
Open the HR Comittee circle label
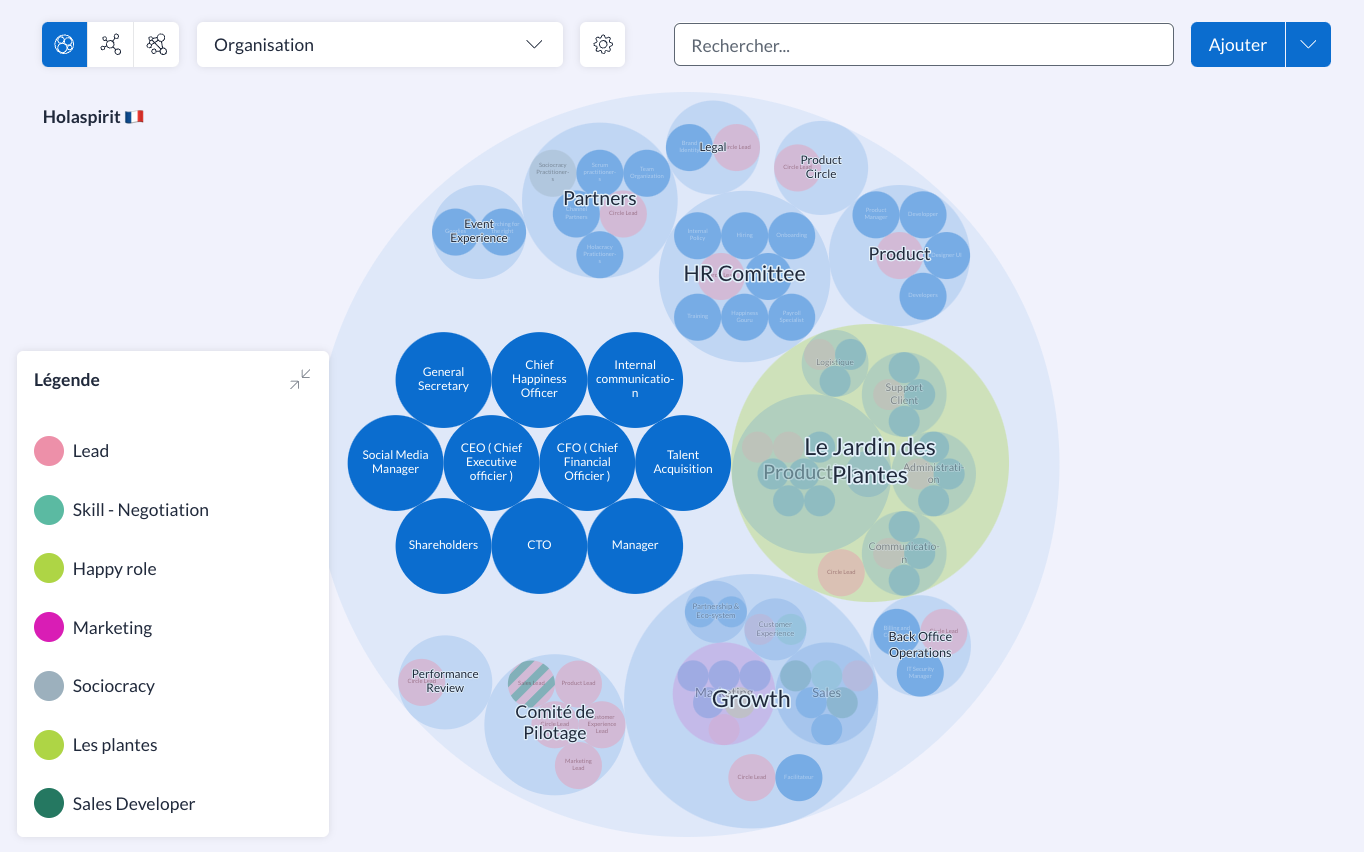pos(744,274)
